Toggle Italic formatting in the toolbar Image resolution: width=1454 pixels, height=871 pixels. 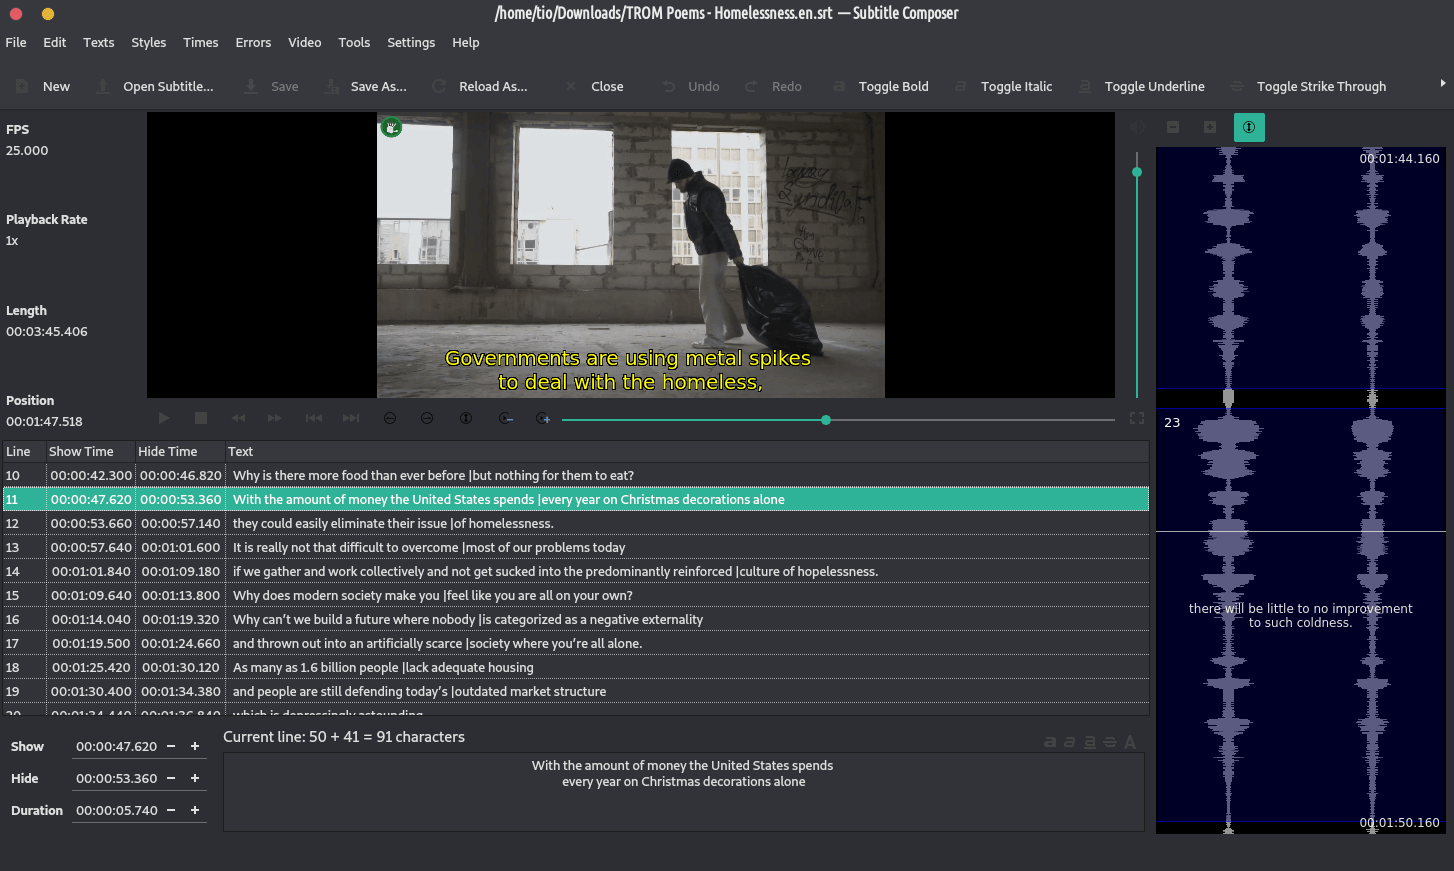click(x=1004, y=87)
